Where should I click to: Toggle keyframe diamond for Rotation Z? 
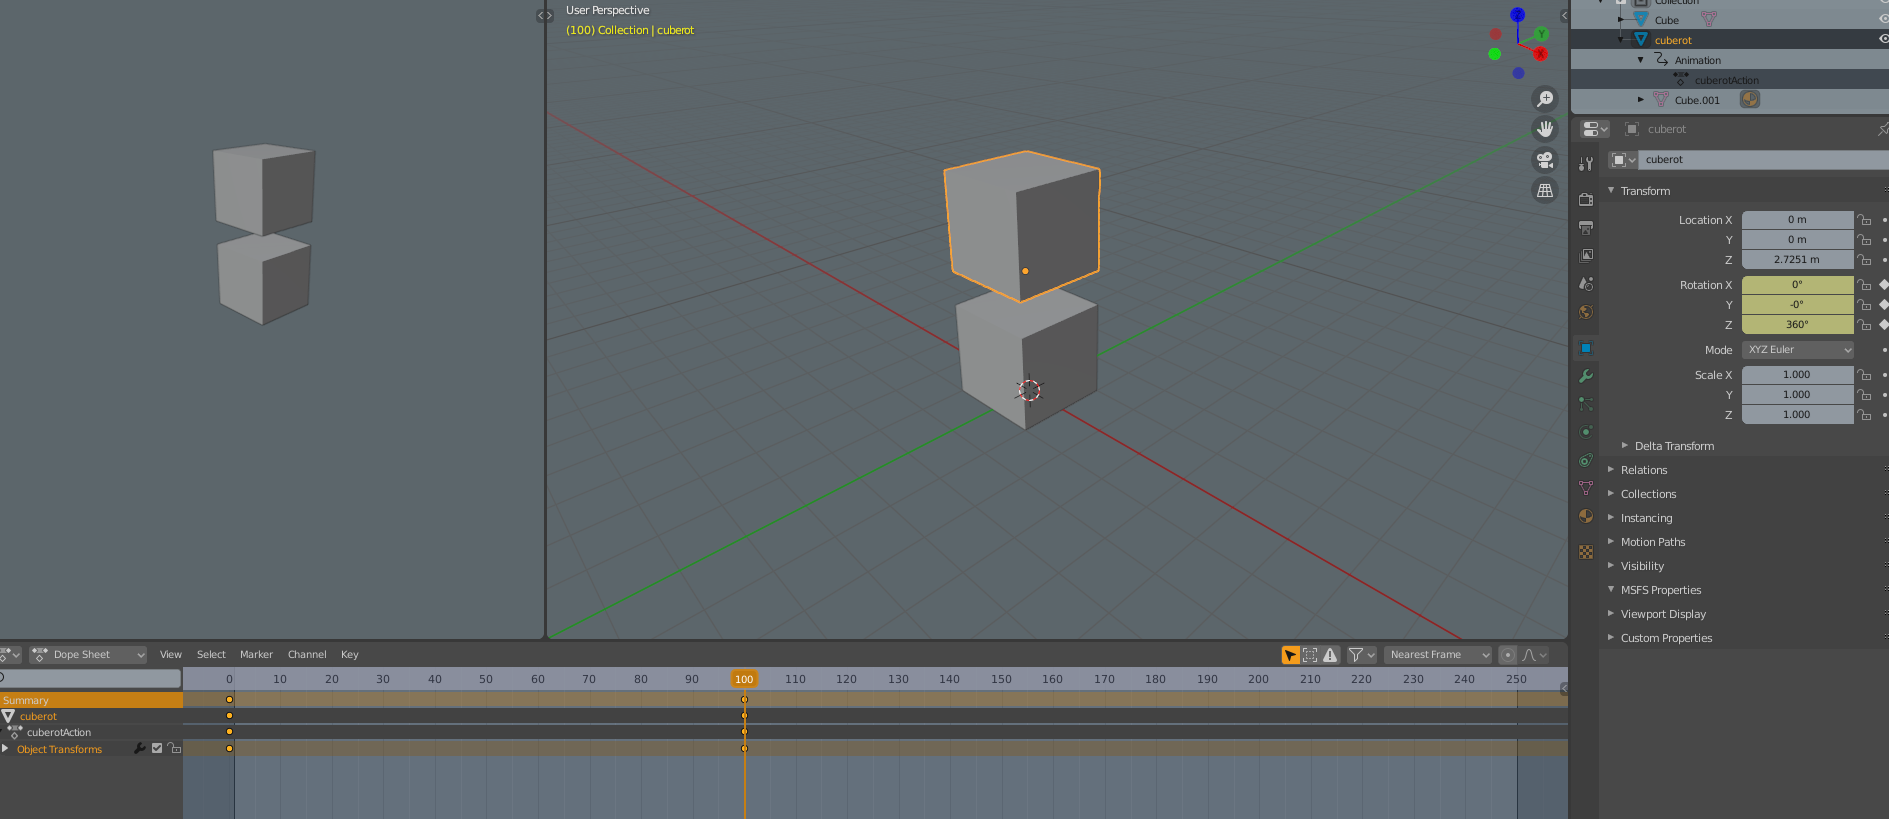pos(1884,324)
